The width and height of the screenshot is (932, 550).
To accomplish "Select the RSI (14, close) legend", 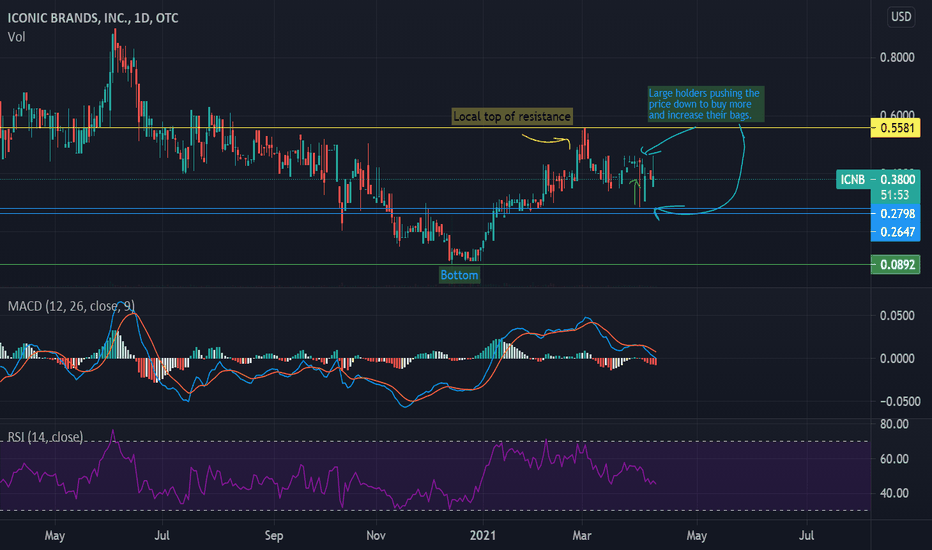I will pos(45,437).
